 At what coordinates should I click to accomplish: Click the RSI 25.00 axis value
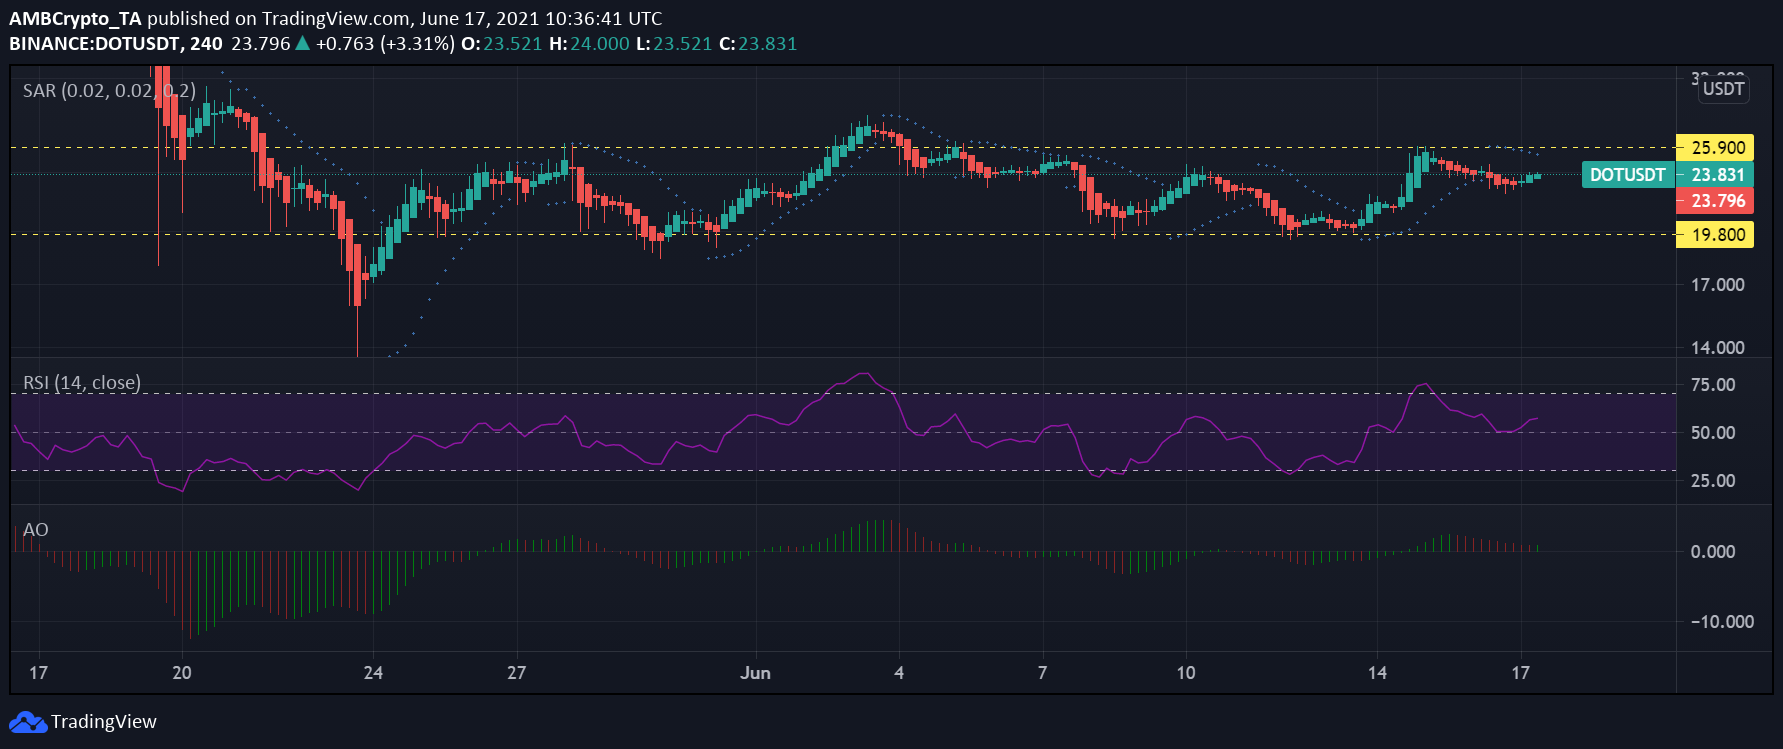pos(1713,481)
